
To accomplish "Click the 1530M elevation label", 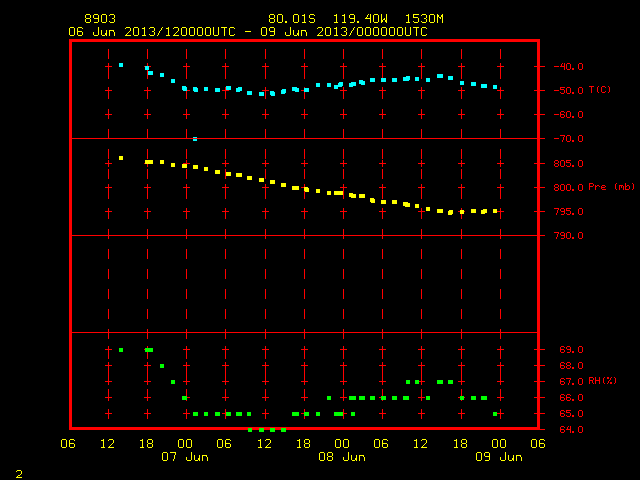I will coord(424,19).
